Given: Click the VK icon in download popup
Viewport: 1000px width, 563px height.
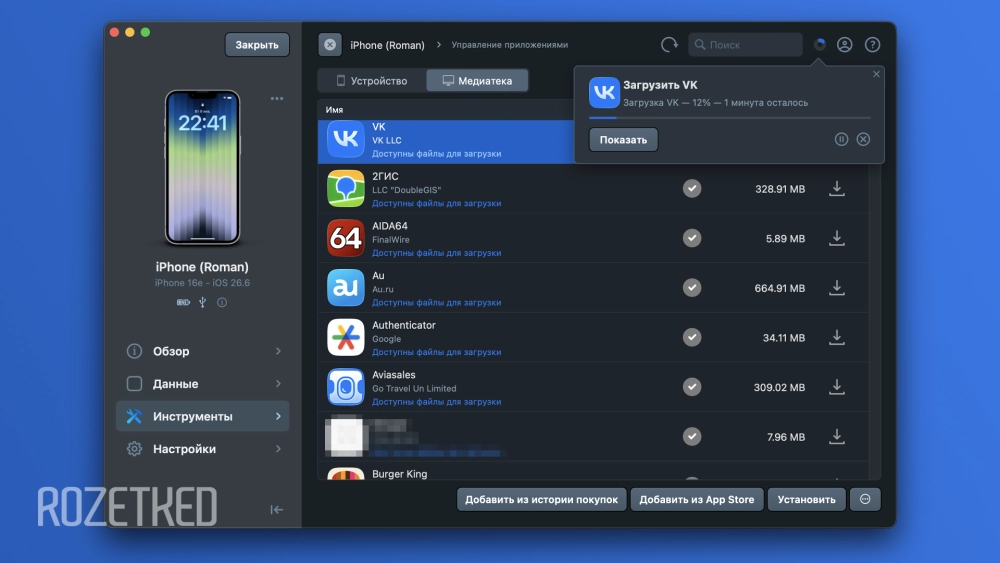Looking at the screenshot, I should [x=604, y=93].
